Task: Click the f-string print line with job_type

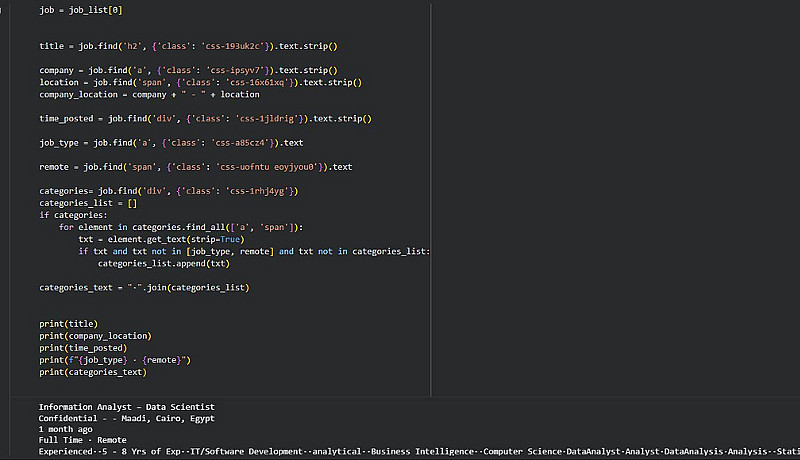Action: (115, 360)
